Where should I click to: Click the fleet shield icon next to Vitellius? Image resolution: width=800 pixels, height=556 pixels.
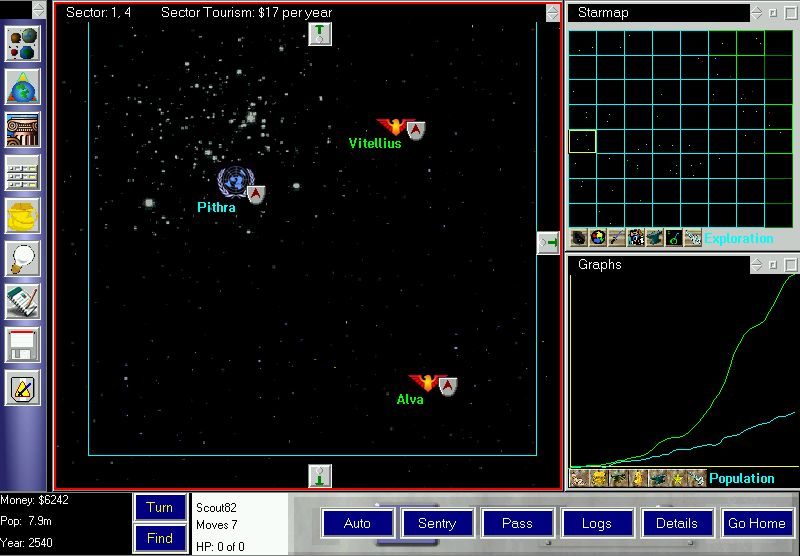click(x=416, y=131)
